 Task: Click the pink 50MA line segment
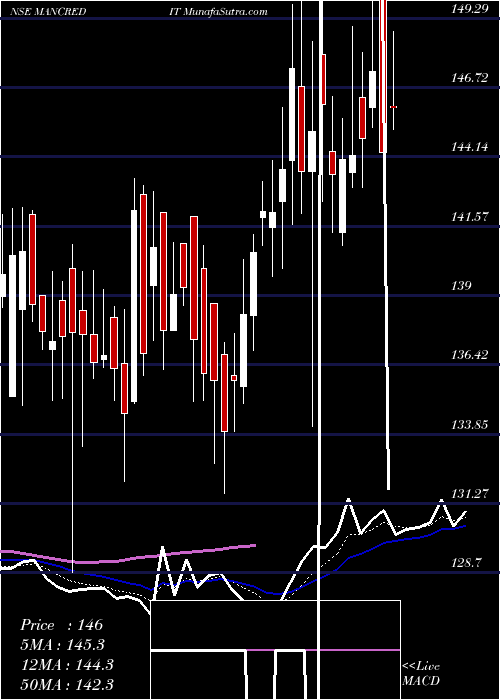(x=128, y=554)
